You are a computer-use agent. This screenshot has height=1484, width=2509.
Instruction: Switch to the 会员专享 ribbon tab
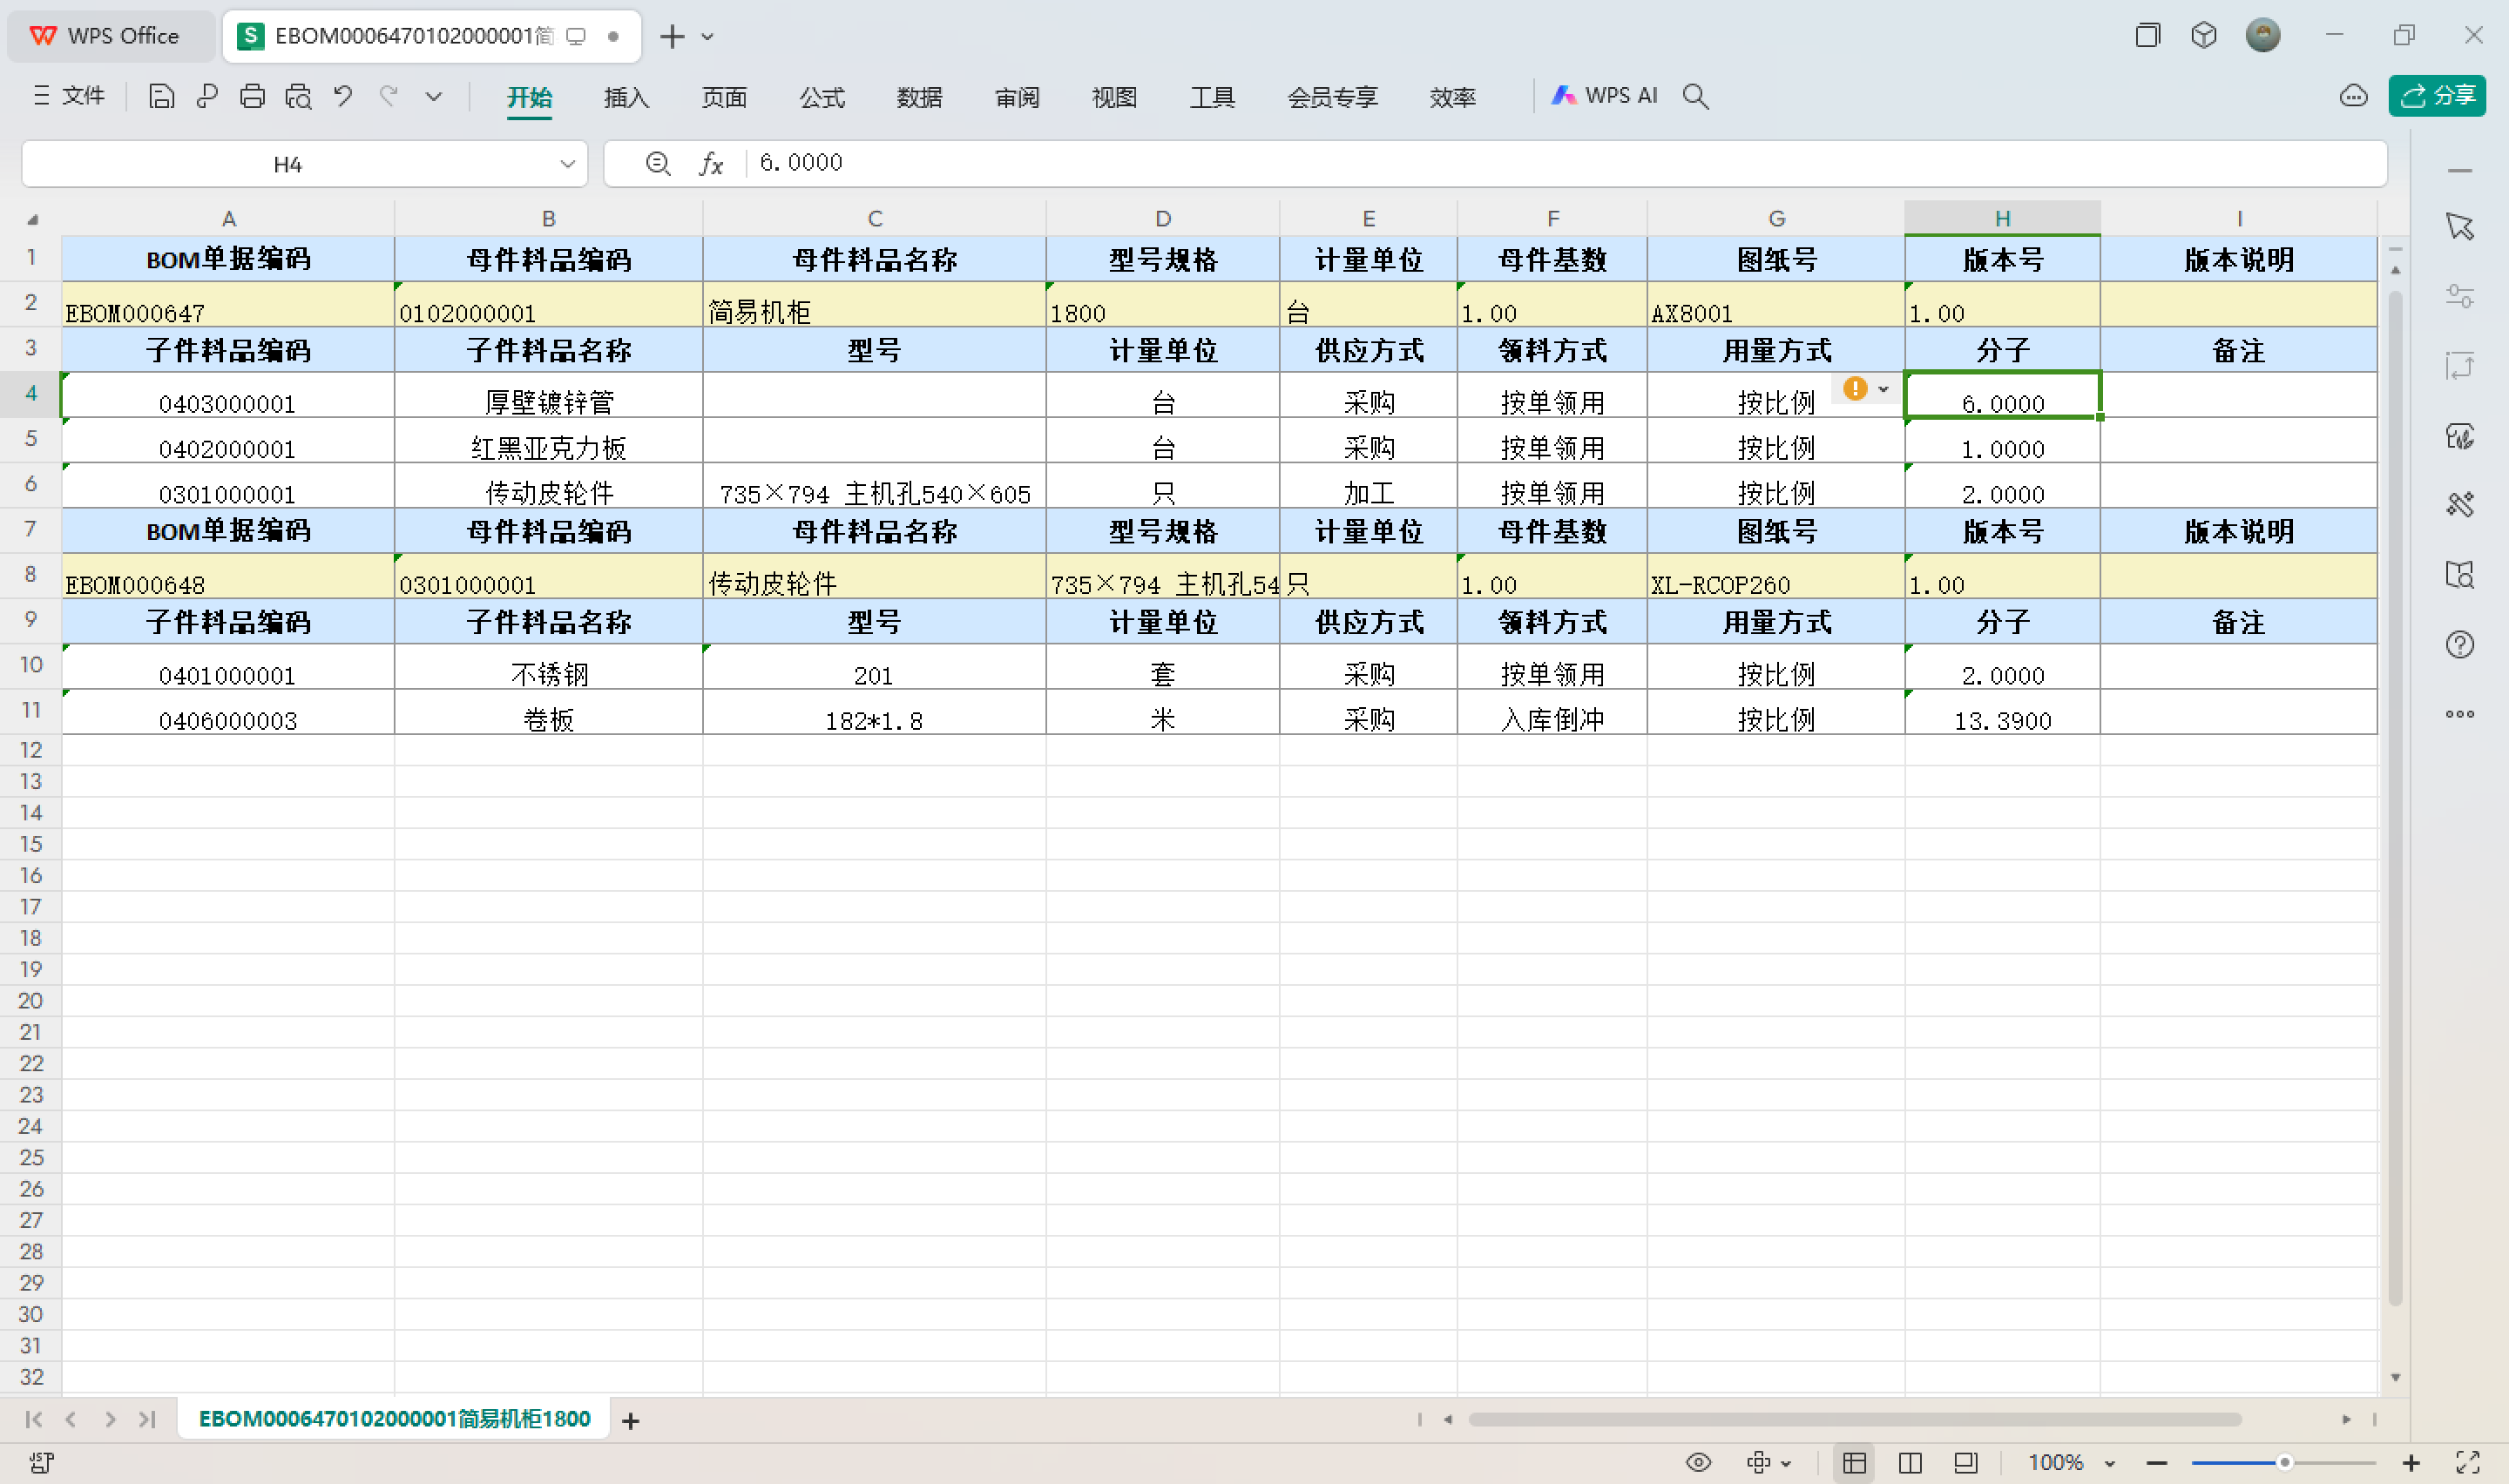1332,97
